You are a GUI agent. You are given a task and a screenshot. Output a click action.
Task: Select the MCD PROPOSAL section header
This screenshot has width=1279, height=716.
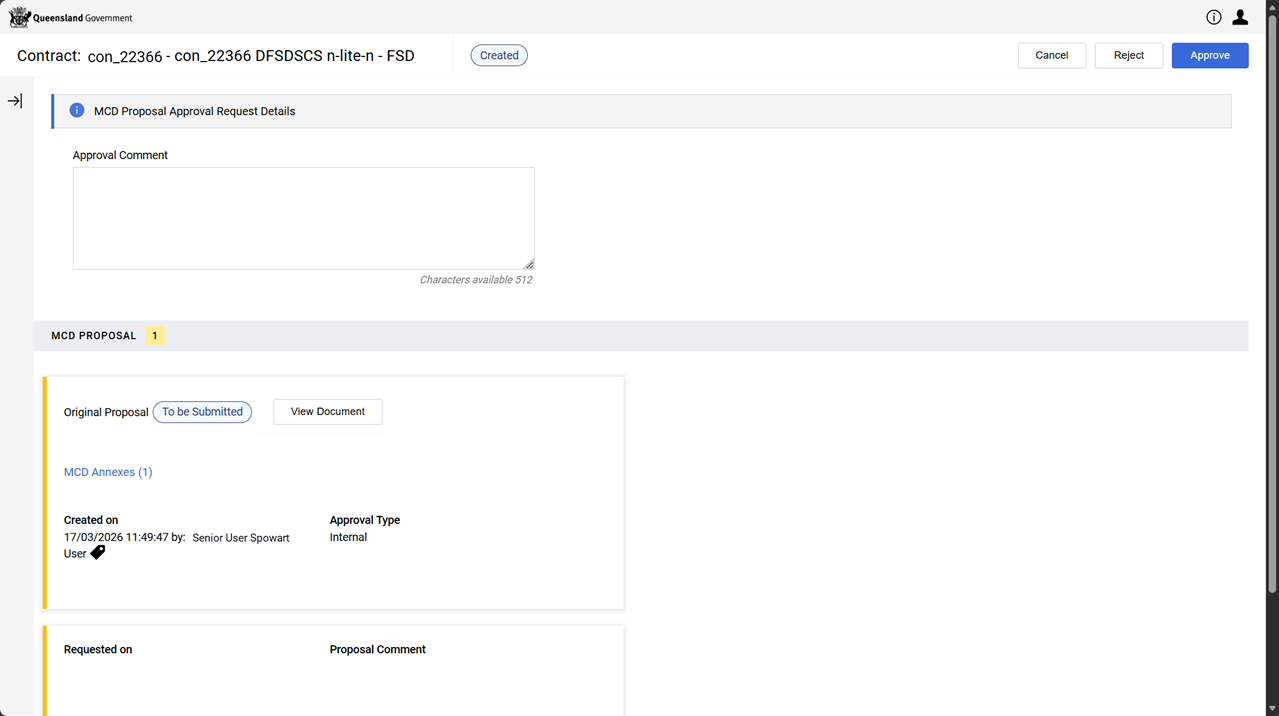pos(94,336)
